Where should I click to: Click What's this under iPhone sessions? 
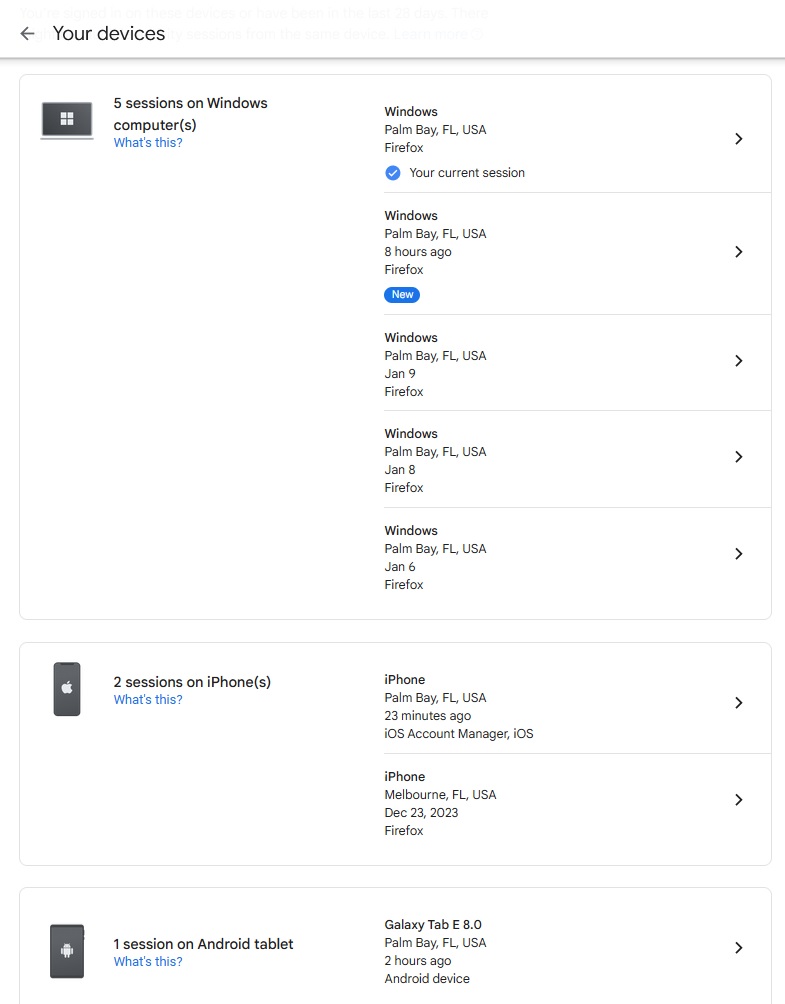click(148, 700)
